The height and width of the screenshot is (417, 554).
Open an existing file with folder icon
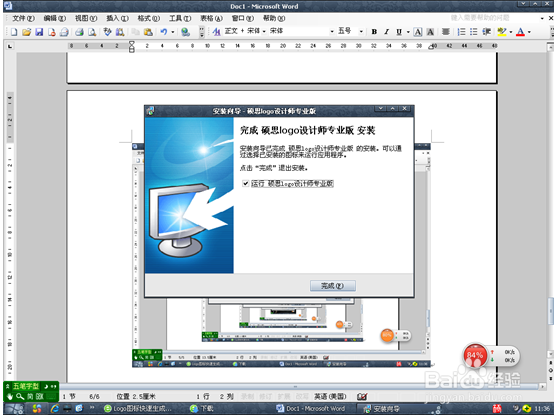coord(26,32)
